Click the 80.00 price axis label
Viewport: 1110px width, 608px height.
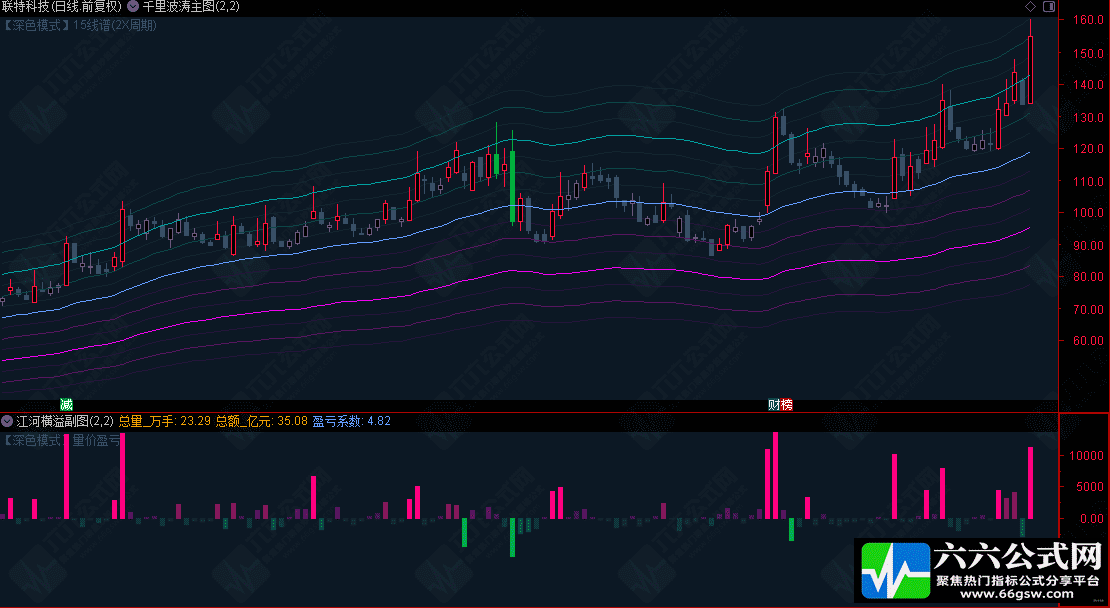(1088, 277)
